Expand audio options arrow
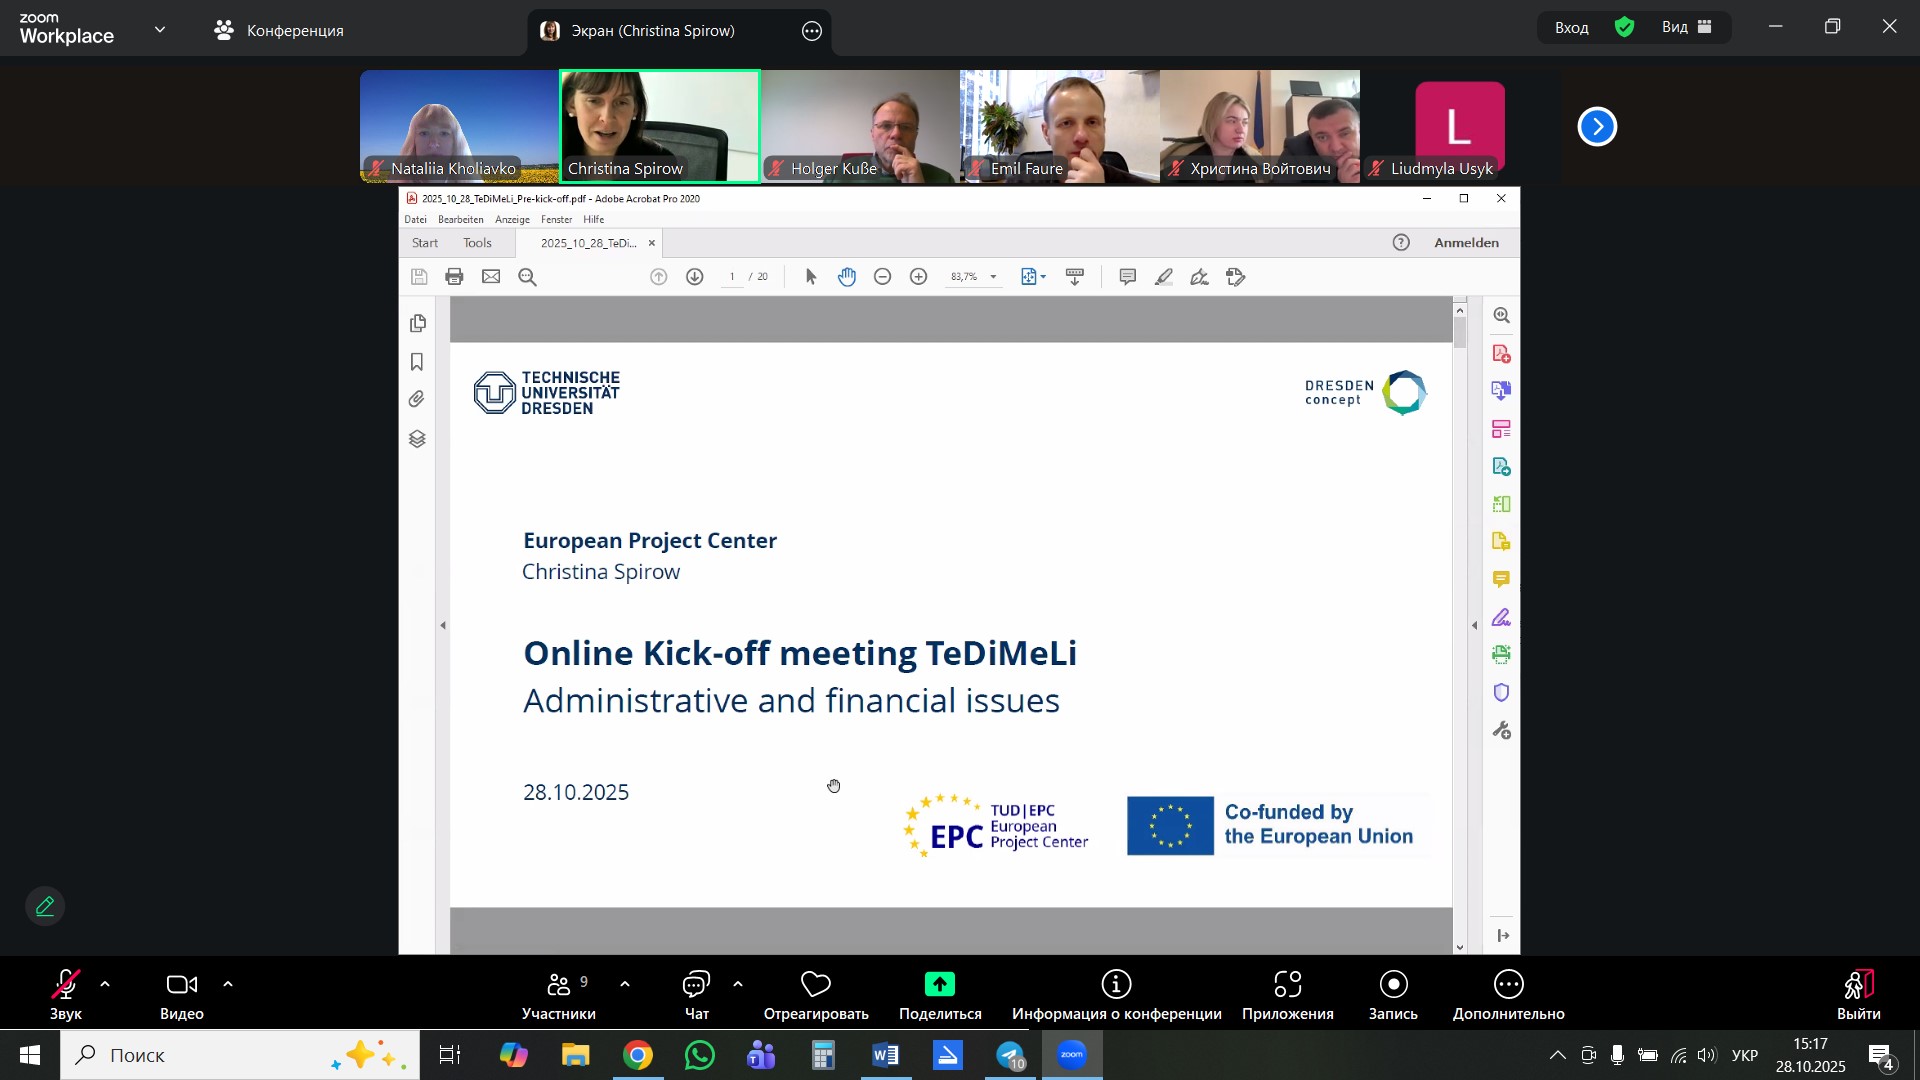Screen dimensions: 1920x1080 105,985
